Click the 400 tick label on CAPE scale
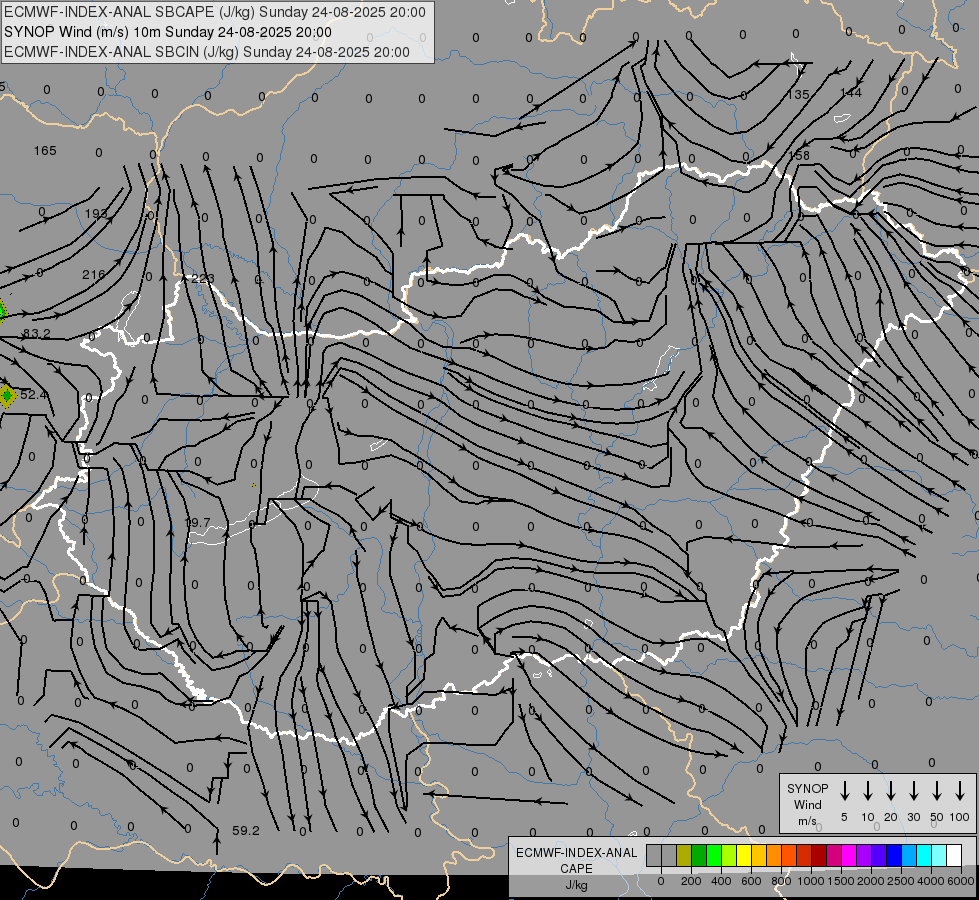The height and width of the screenshot is (900, 979). click(x=721, y=881)
